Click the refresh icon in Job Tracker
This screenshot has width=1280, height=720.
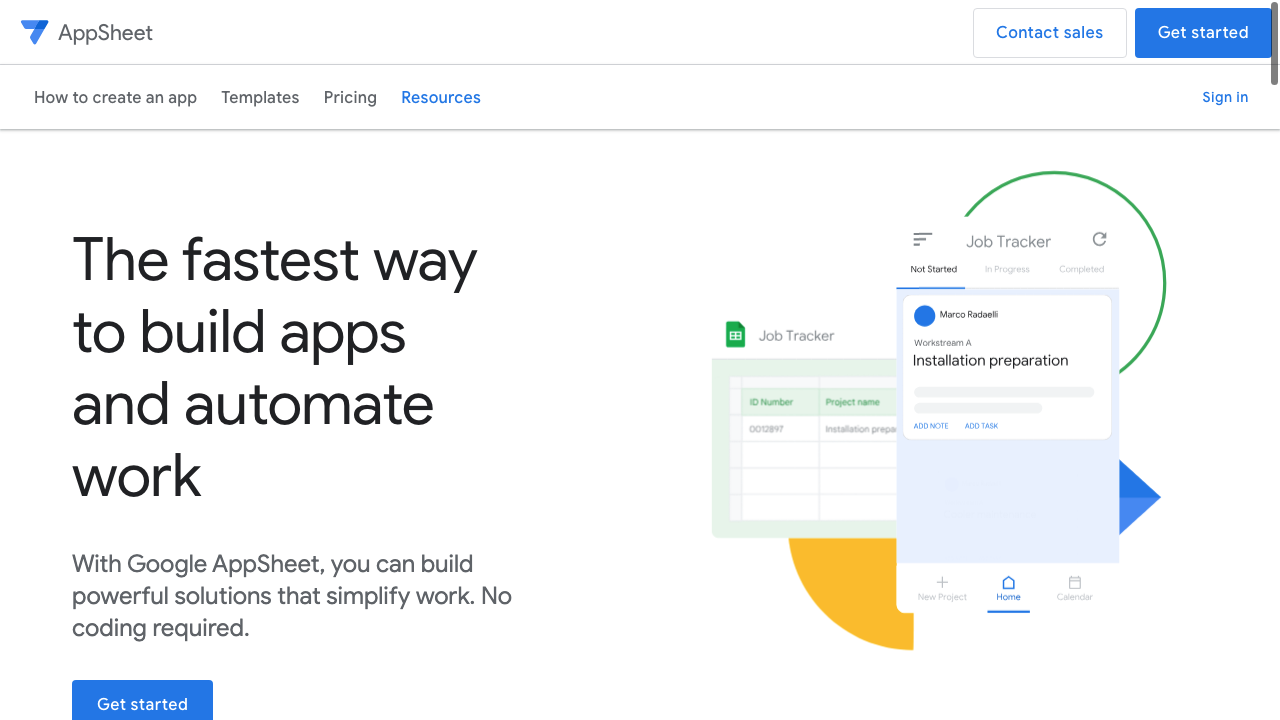pos(1098,239)
